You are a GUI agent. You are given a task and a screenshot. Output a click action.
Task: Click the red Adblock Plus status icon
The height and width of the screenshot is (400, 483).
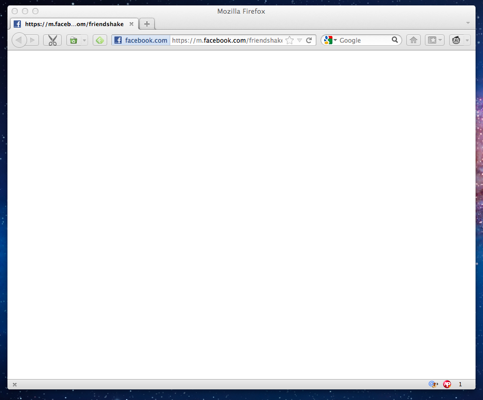[447, 384]
